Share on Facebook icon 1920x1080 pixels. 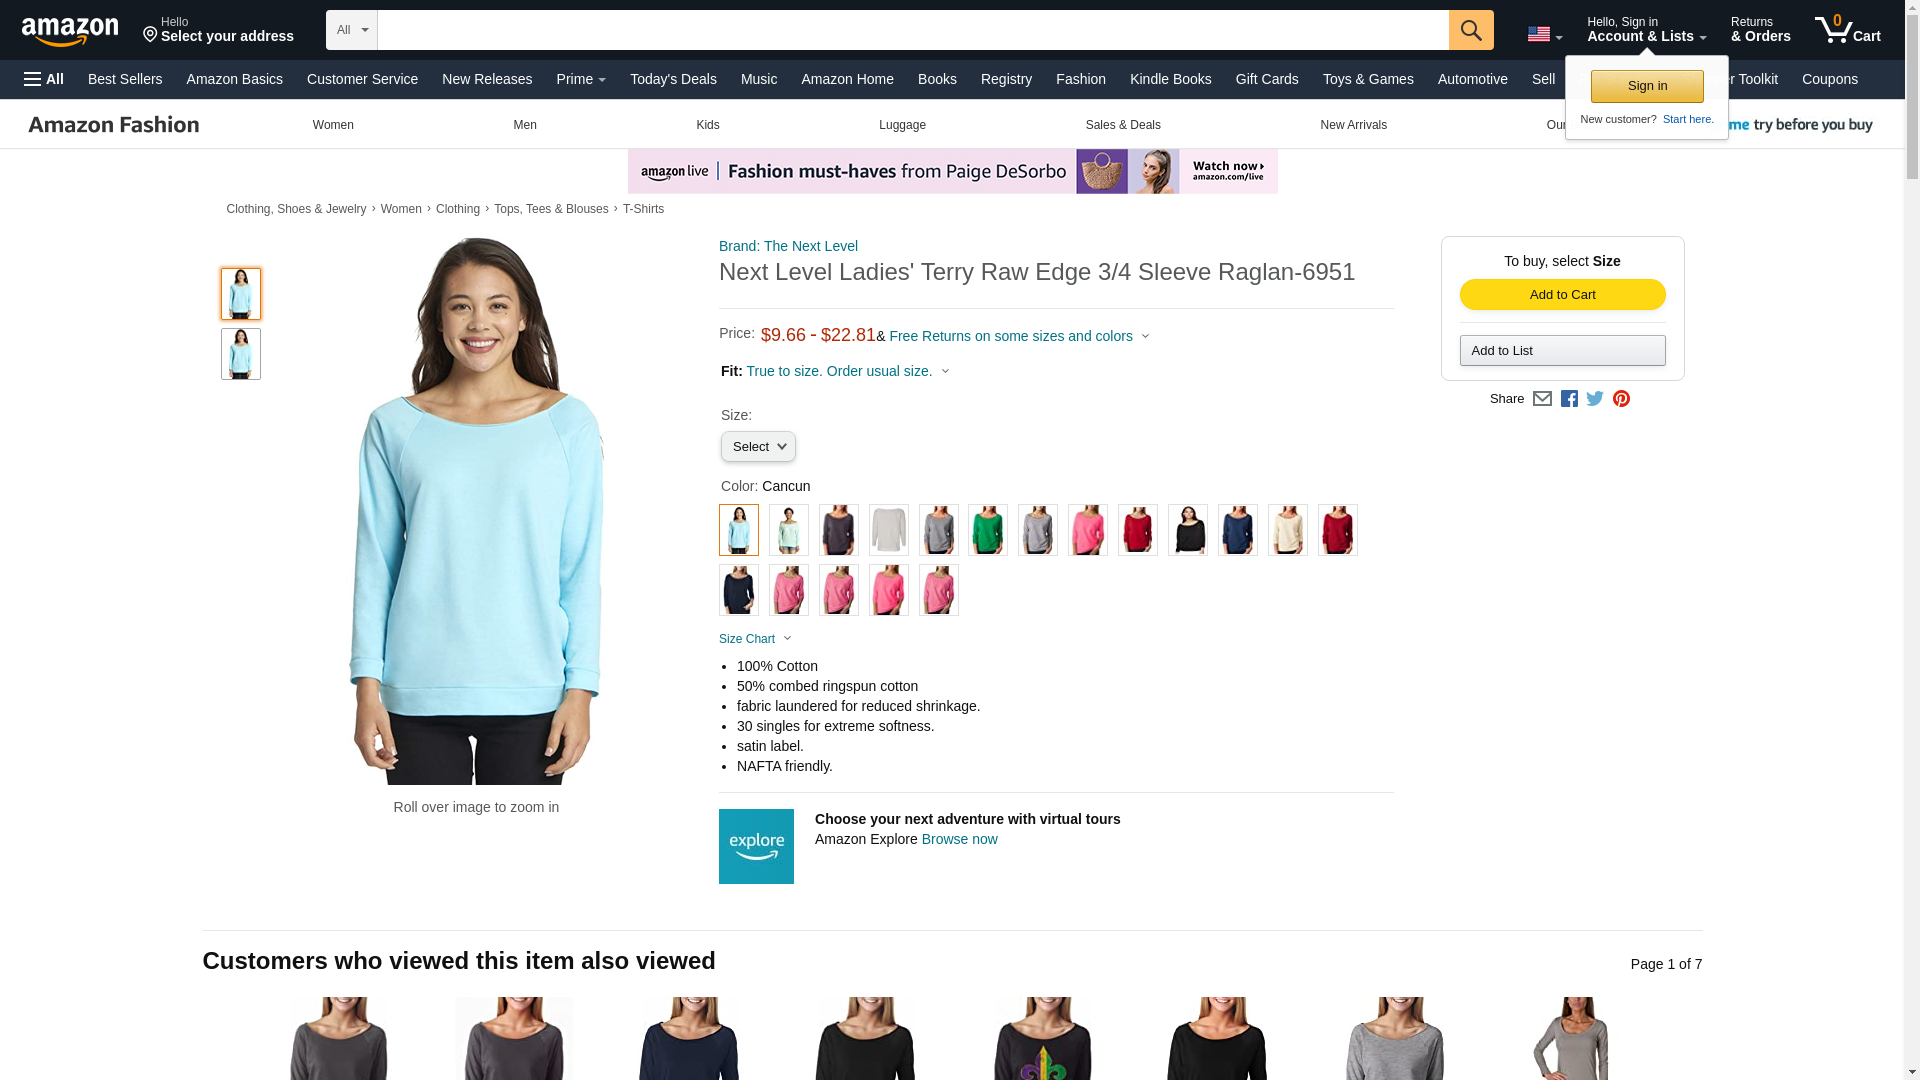coord(1569,399)
